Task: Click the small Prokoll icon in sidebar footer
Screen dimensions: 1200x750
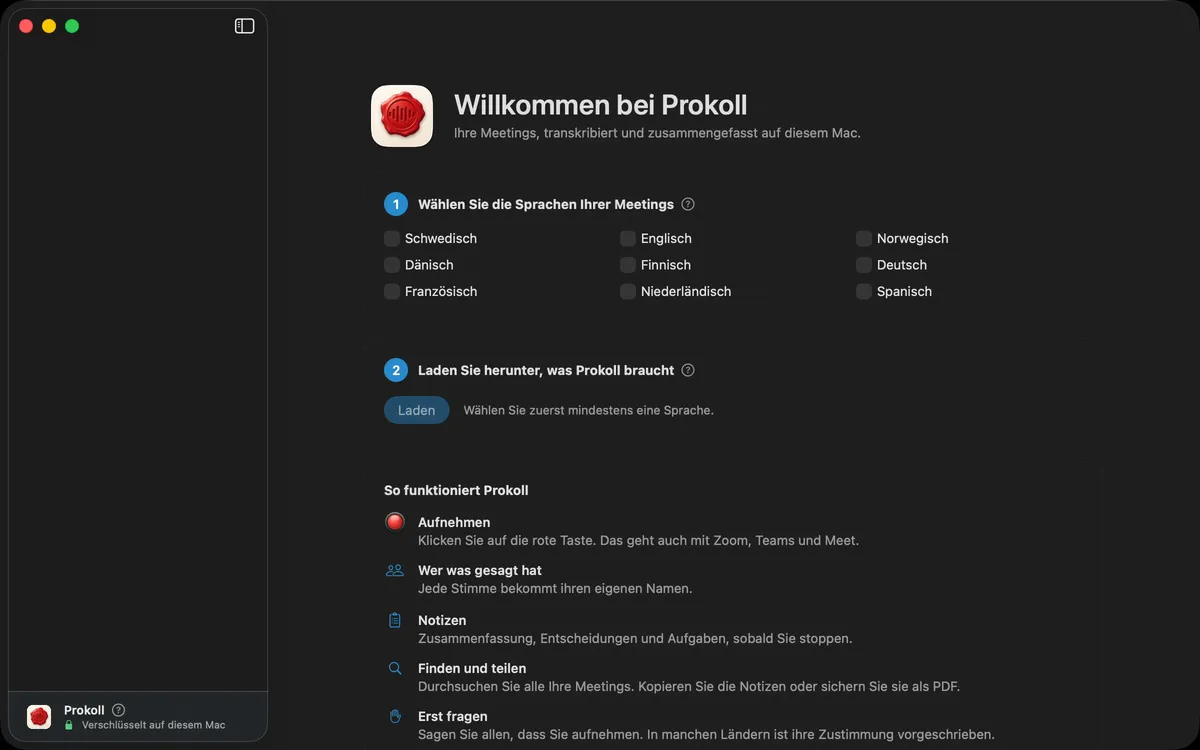Action: coord(39,716)
